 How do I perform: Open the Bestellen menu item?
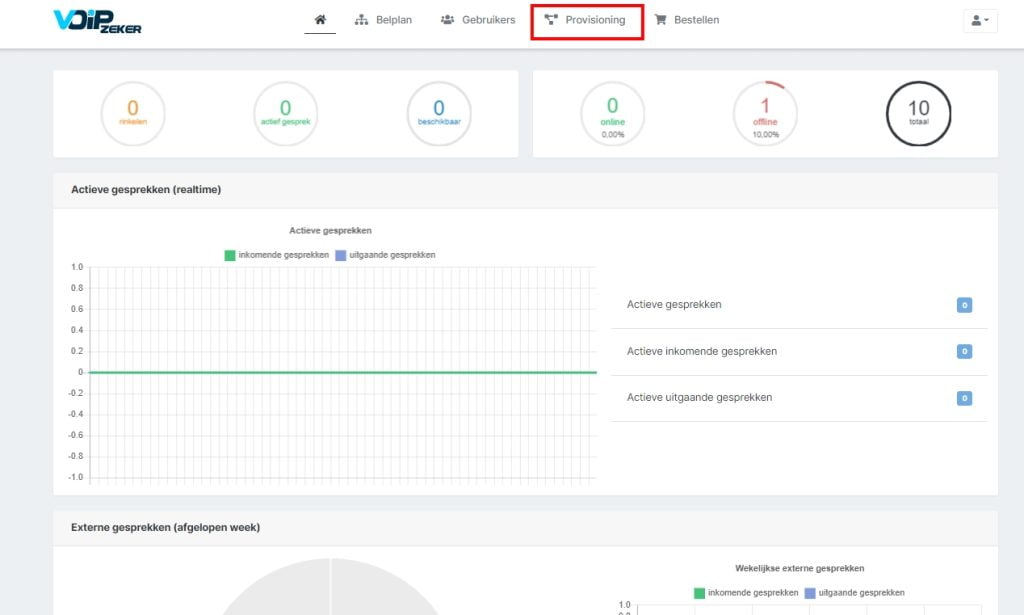pyautogui.click(x=687, y=20)
